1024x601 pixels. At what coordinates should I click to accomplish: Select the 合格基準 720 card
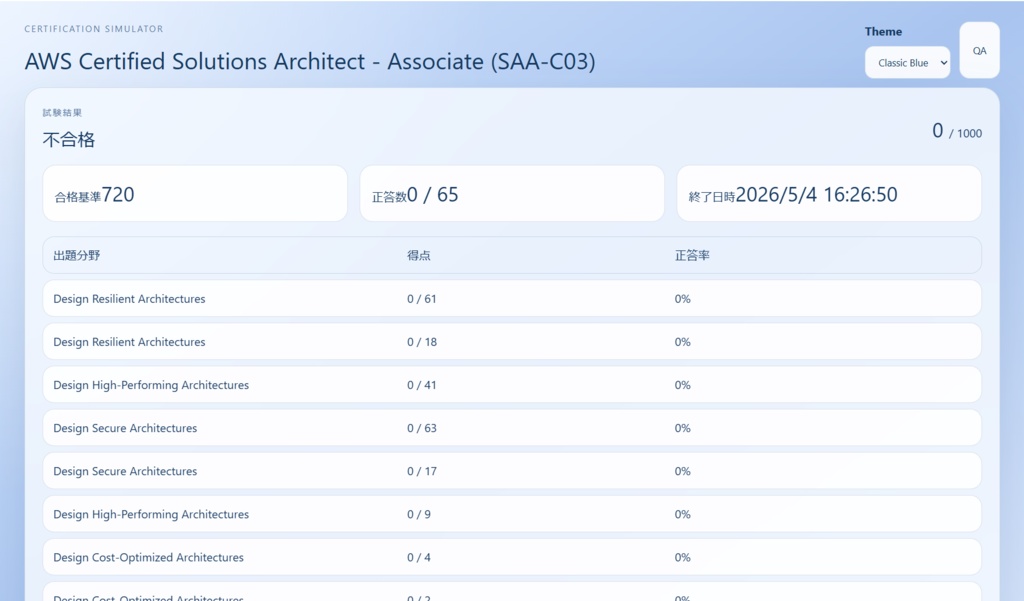click(195, 193)
